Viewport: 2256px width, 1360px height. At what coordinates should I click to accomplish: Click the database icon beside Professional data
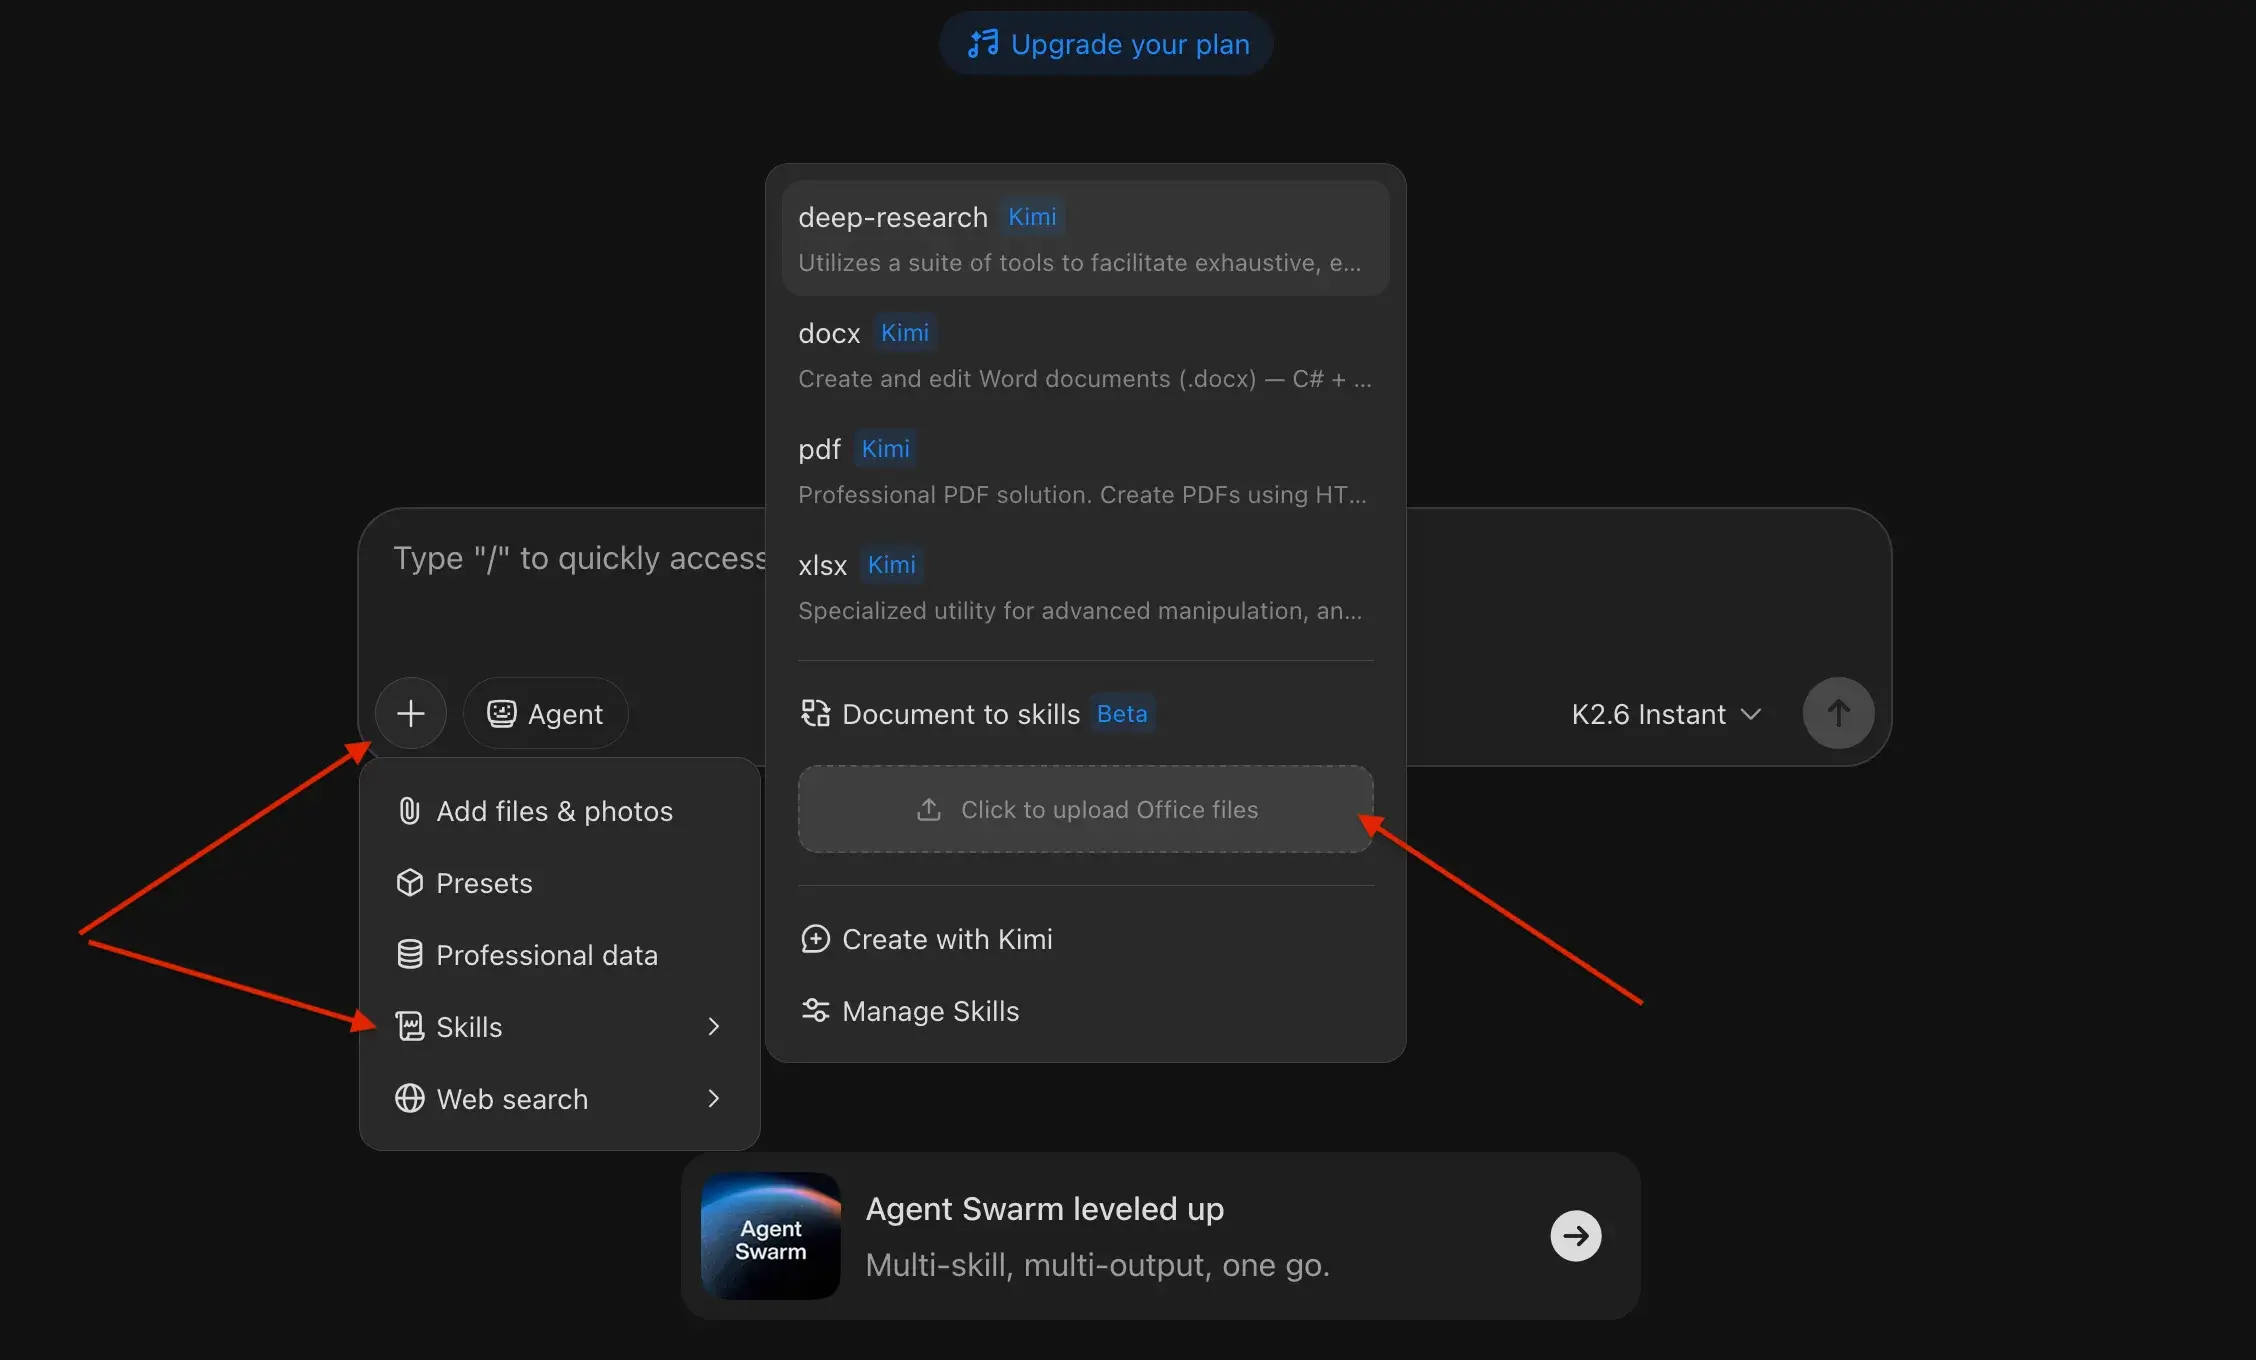[x=409, y=955]
